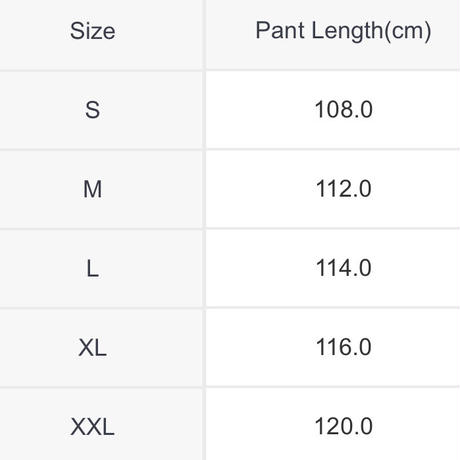Select the L size cell
460x460 pixels.
101,268
